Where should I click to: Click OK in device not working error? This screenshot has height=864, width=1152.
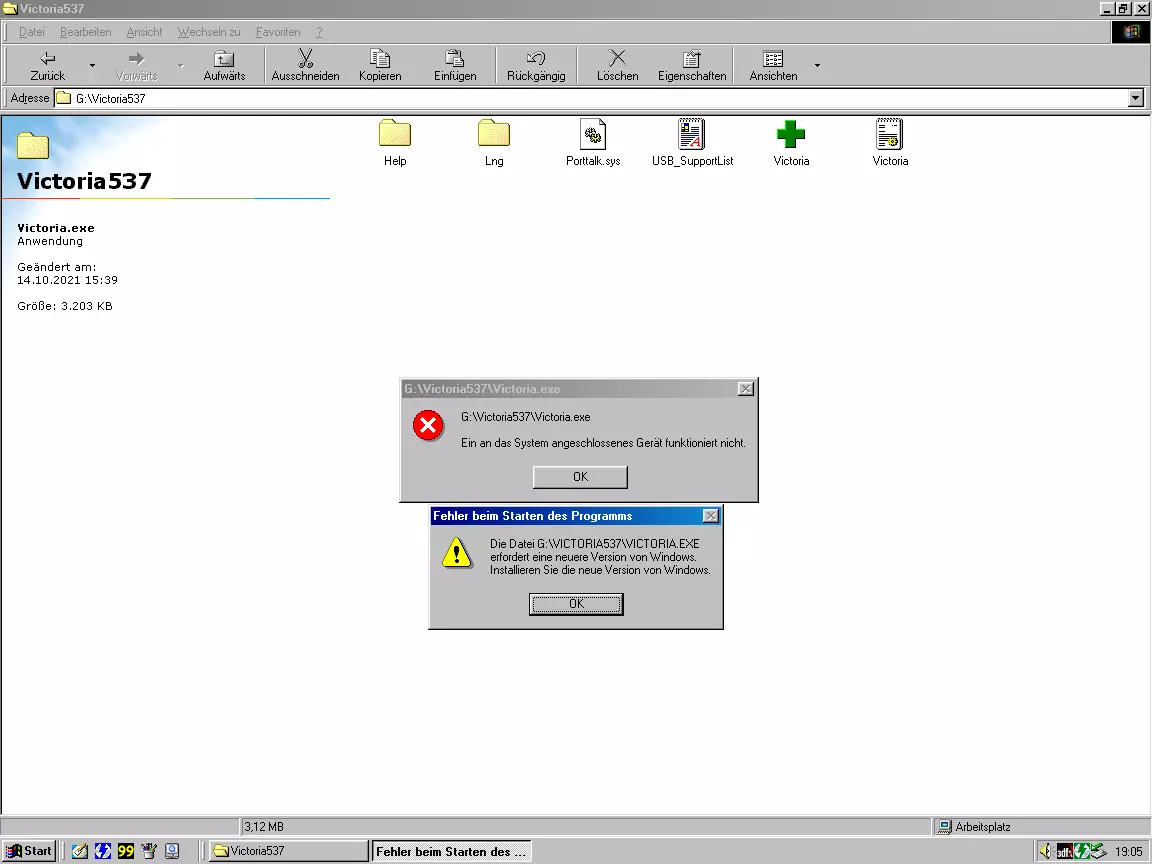pos(580,477)
